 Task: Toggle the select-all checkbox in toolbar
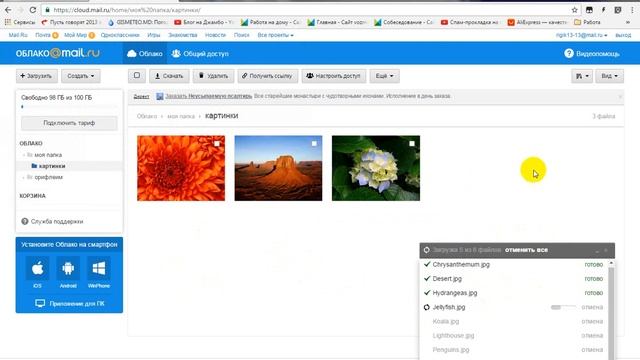(x=137, y=76)
